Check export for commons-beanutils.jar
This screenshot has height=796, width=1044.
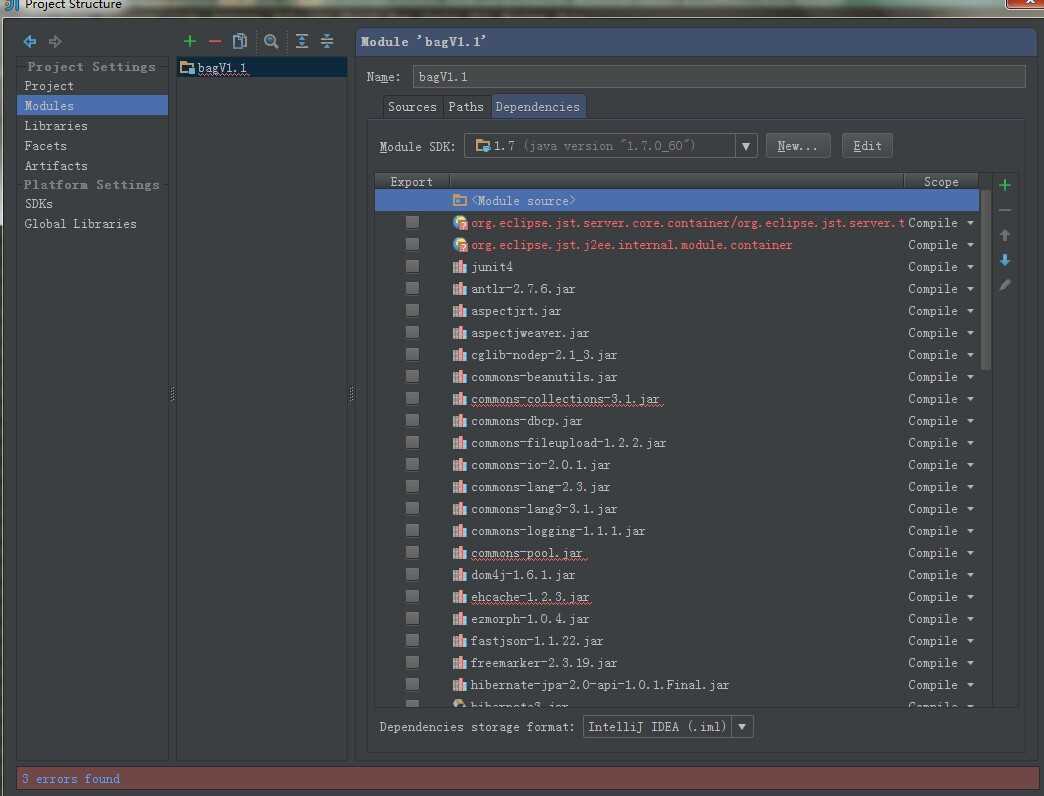coord(412,376)
